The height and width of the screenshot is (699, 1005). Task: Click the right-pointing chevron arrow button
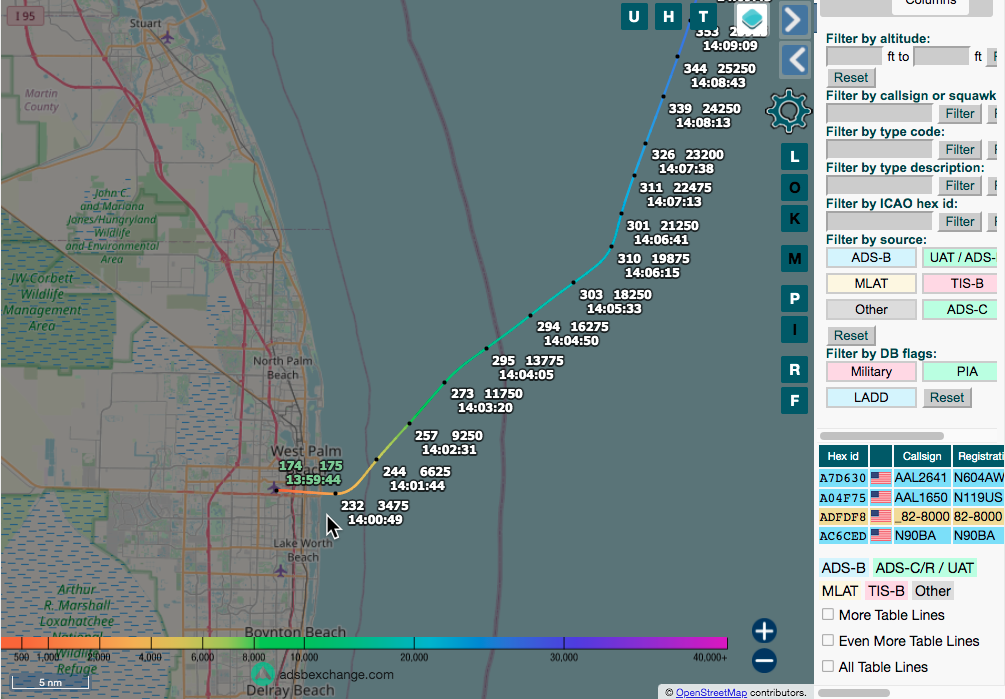pyautogui.click(x=794, y=20)
